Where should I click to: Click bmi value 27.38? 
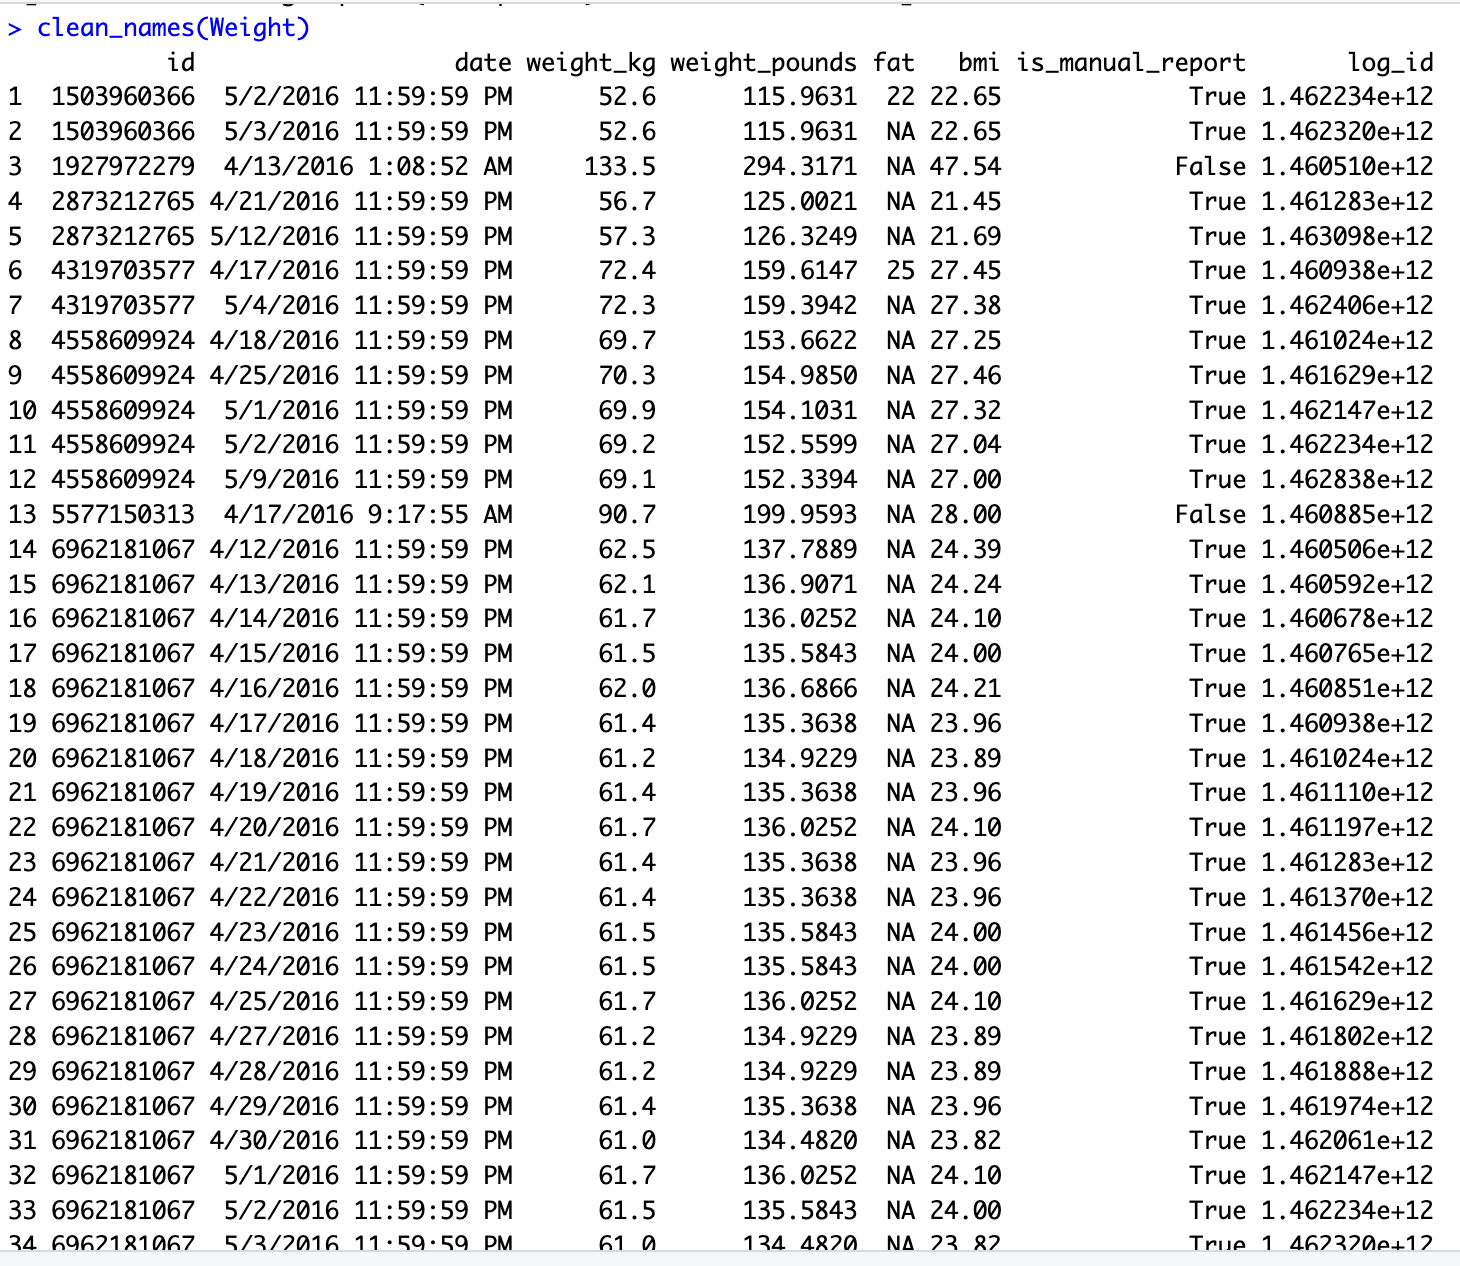coord(965,305)
